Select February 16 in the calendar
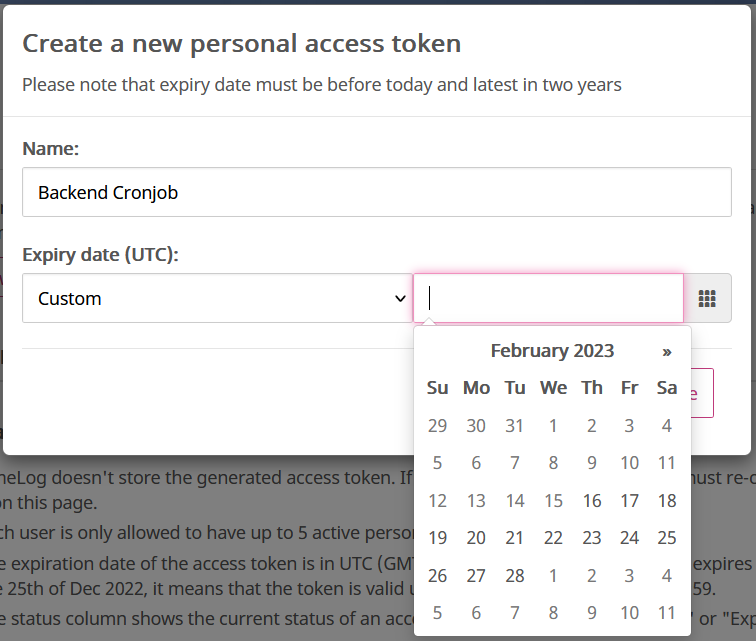 pos(592,501)
